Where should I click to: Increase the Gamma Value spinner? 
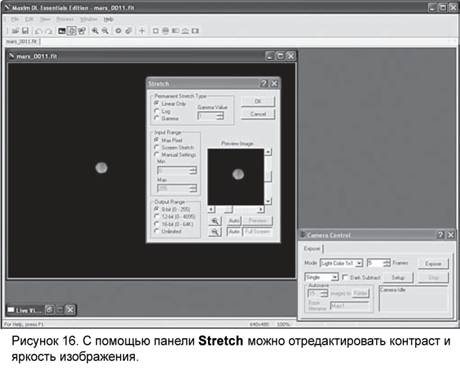(x=220, y=114)
